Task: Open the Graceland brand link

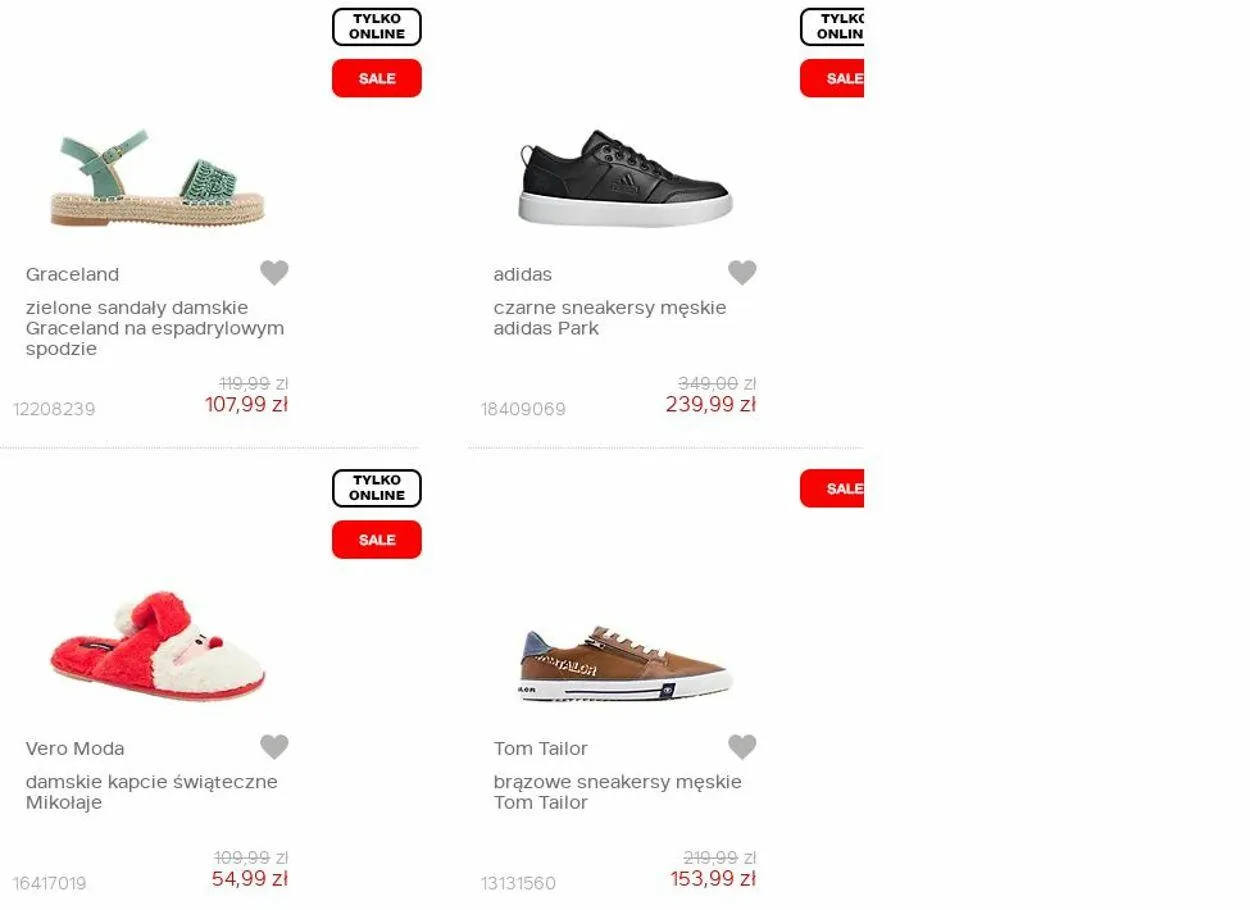Action: pos(72,274)
